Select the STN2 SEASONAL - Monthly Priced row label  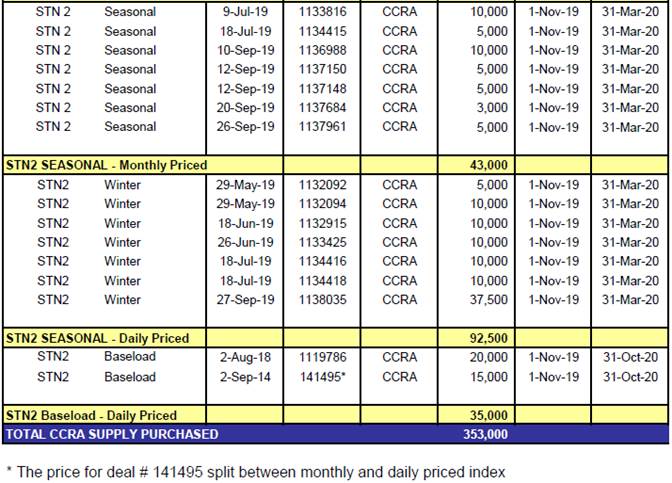106,165
